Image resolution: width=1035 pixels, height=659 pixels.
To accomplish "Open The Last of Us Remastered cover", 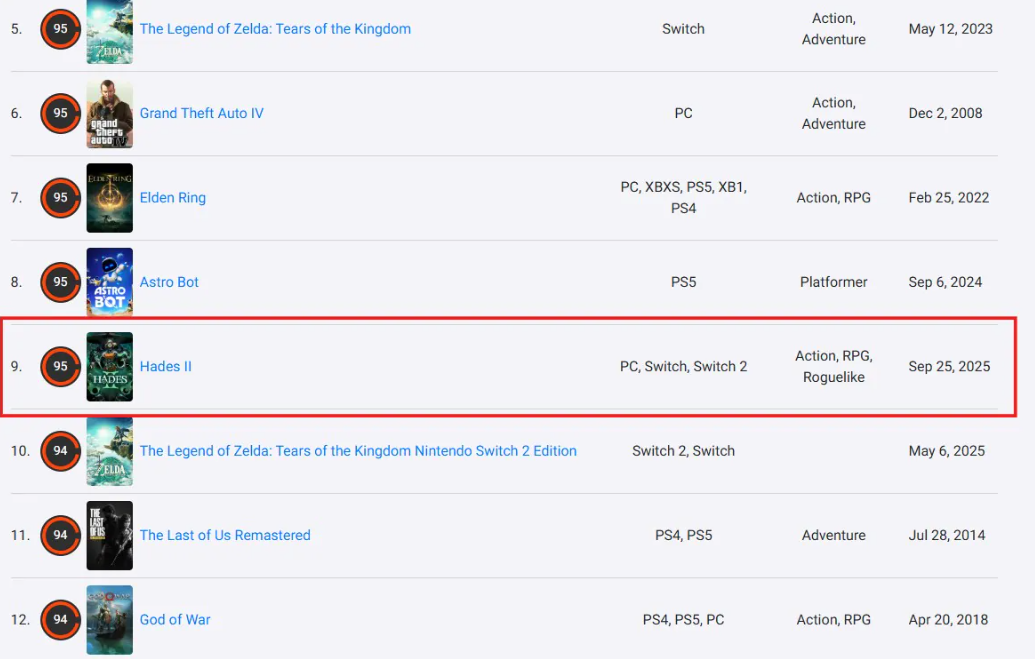I will 109,536.
